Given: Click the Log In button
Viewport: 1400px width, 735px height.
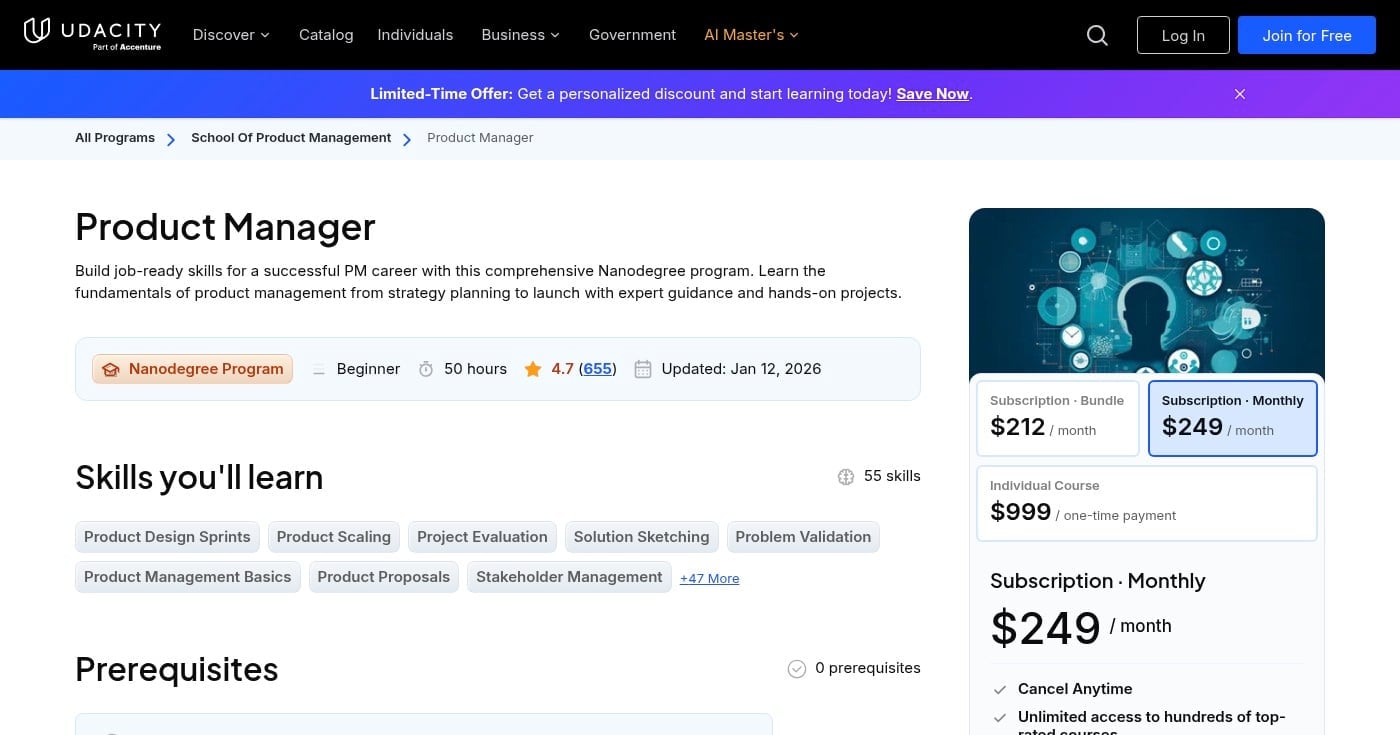Looking at the screenshot, I should click(1183, 35).
